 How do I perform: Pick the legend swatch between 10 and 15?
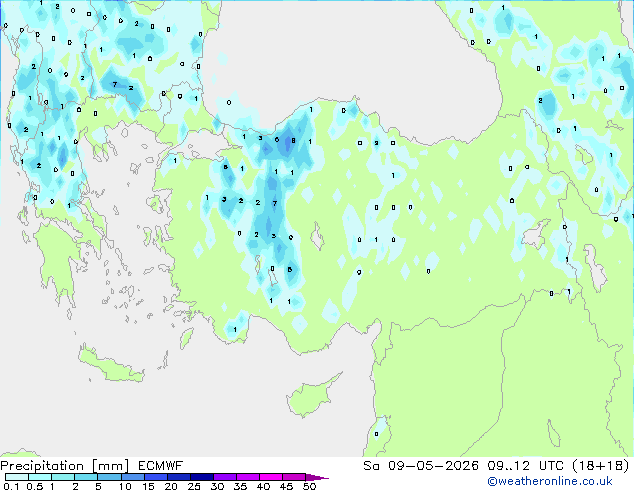tap(132, 477)
